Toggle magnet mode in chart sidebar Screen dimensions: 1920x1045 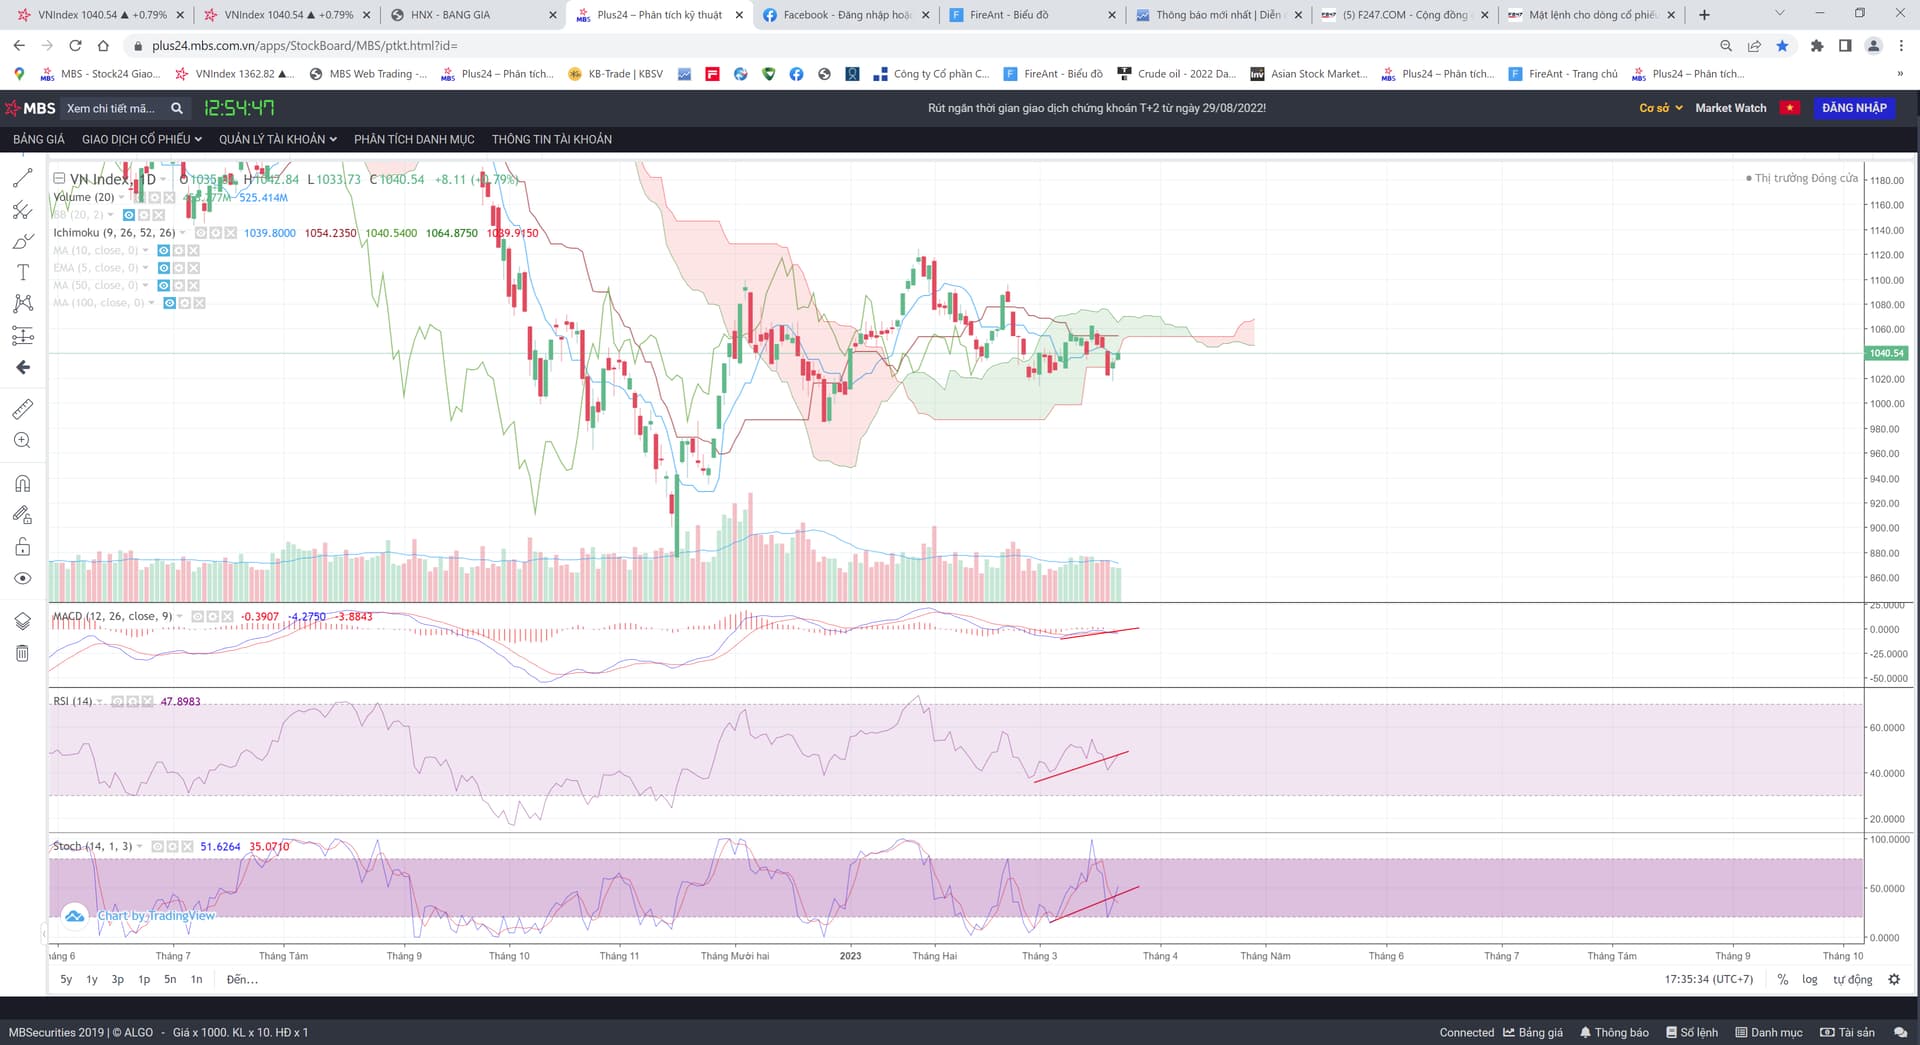[22, 484]
